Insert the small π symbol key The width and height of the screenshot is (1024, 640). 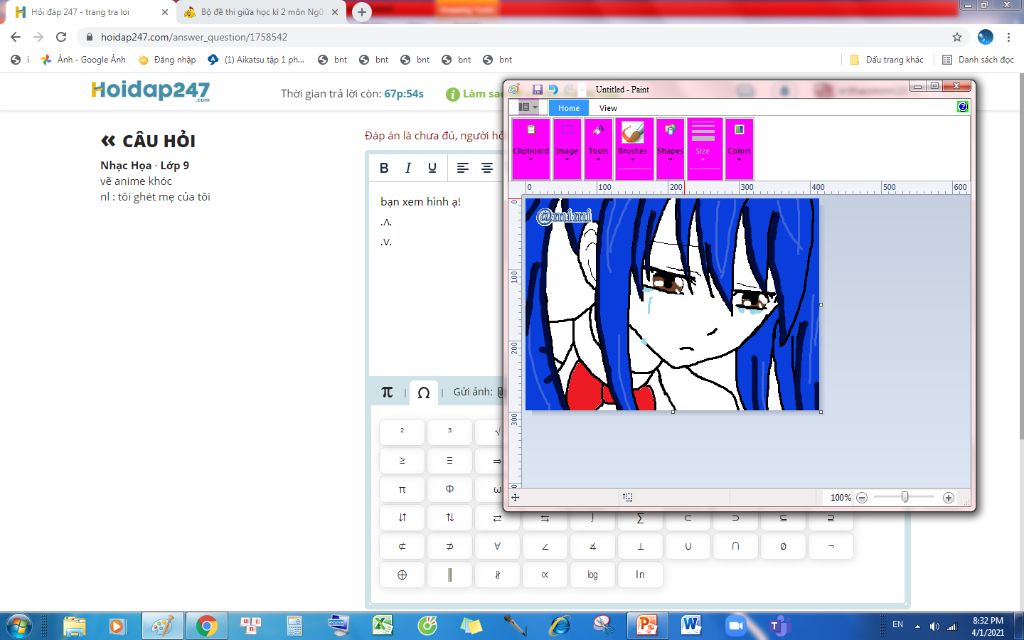pos(402,489)
